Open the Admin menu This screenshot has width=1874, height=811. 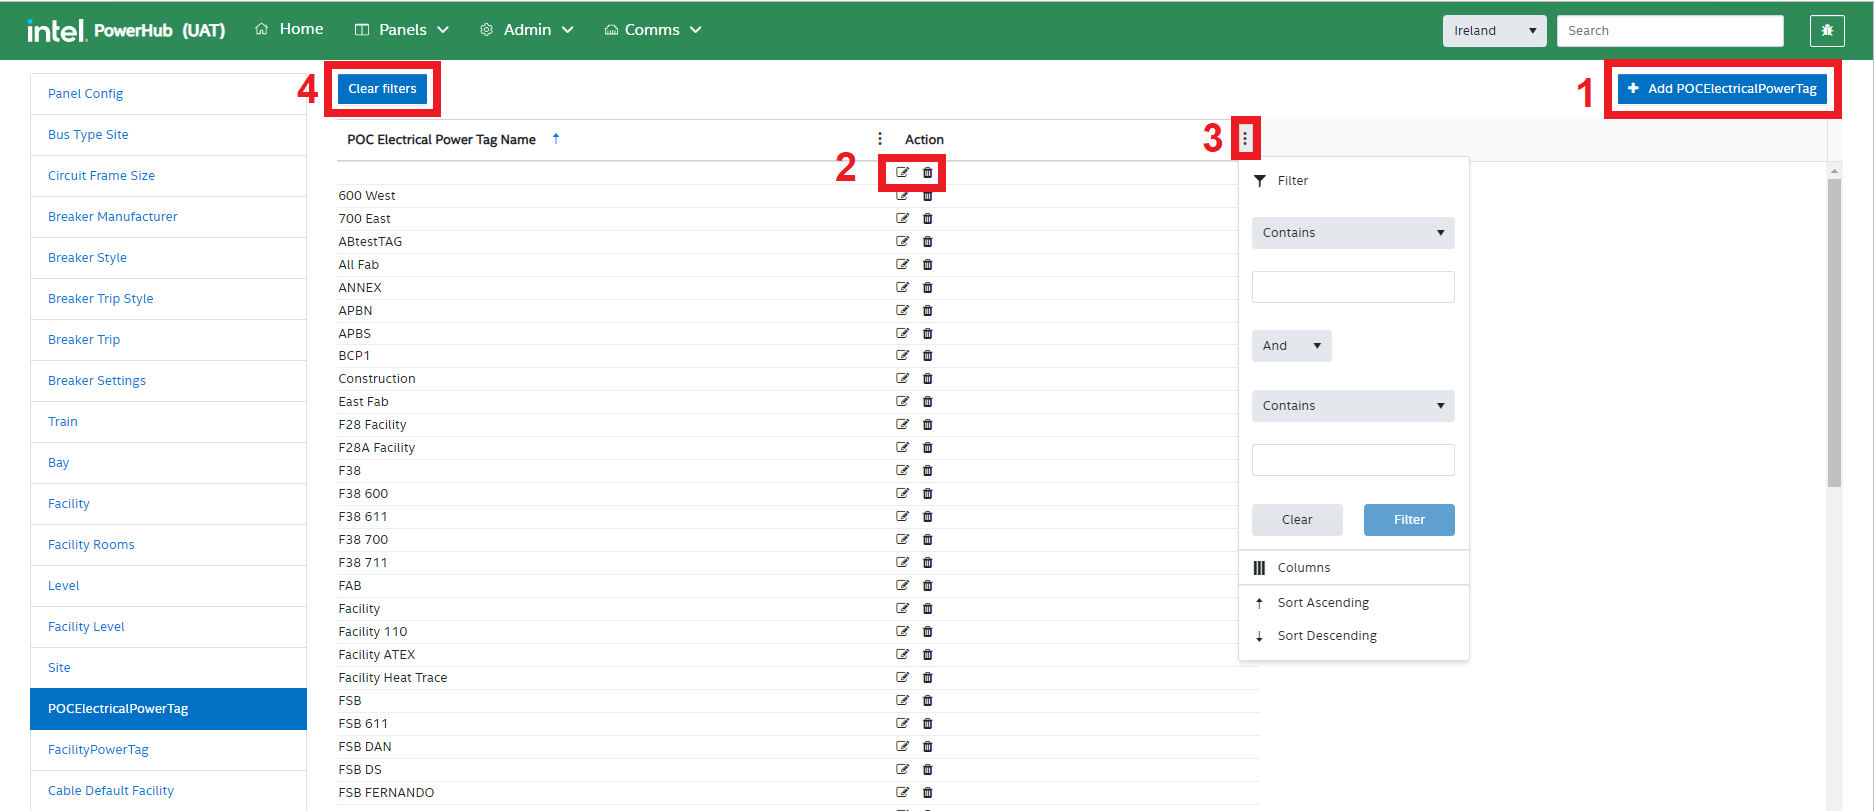[527, 30]
